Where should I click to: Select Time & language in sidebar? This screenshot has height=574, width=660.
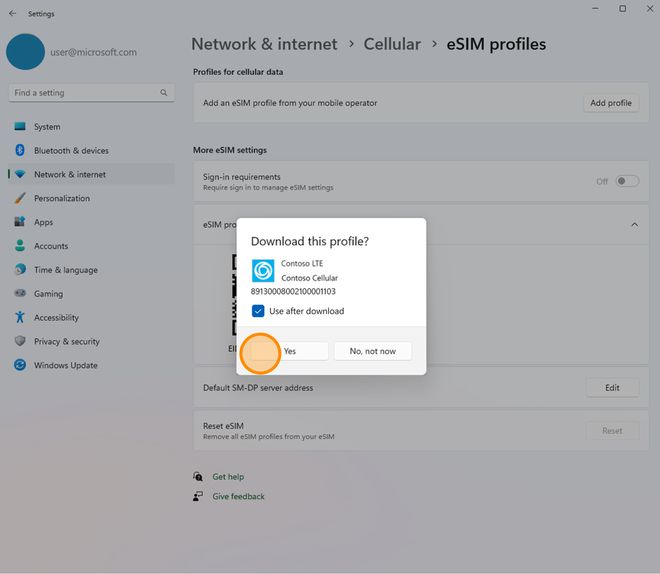[x=65, y=270]
